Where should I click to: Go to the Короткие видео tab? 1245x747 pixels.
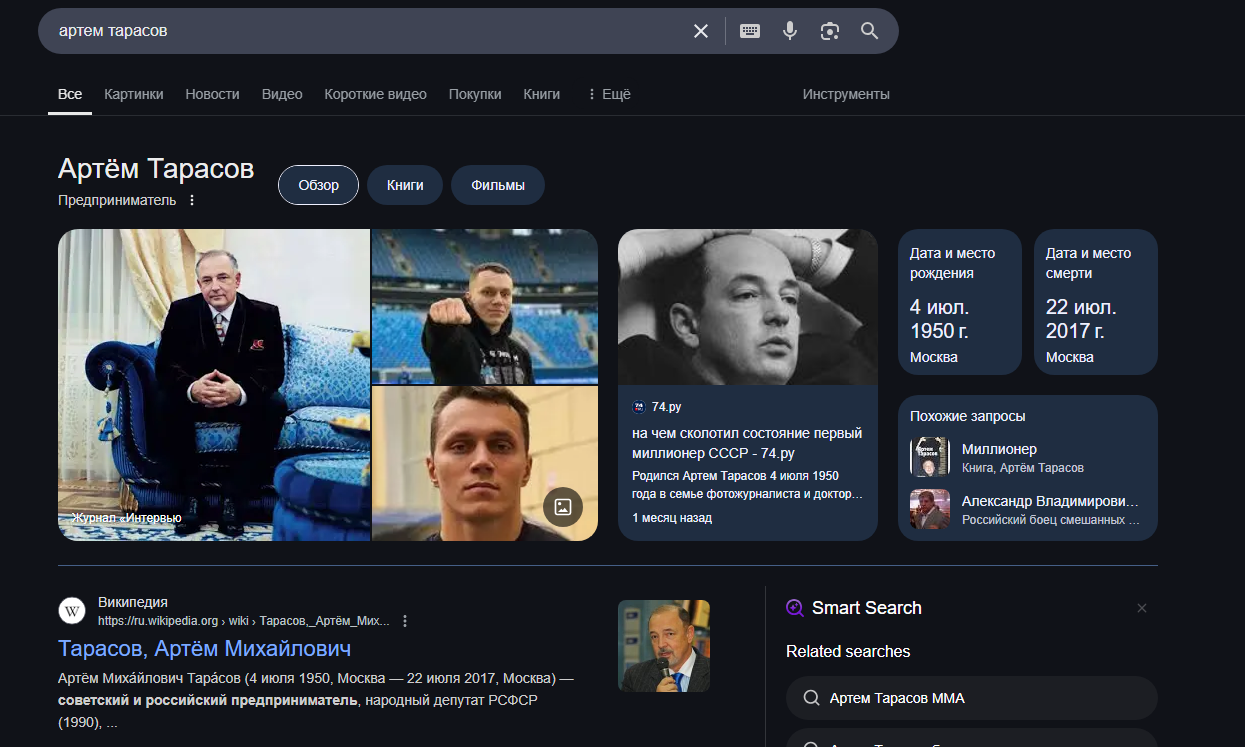pyautogui.click(x=376, y=94)
